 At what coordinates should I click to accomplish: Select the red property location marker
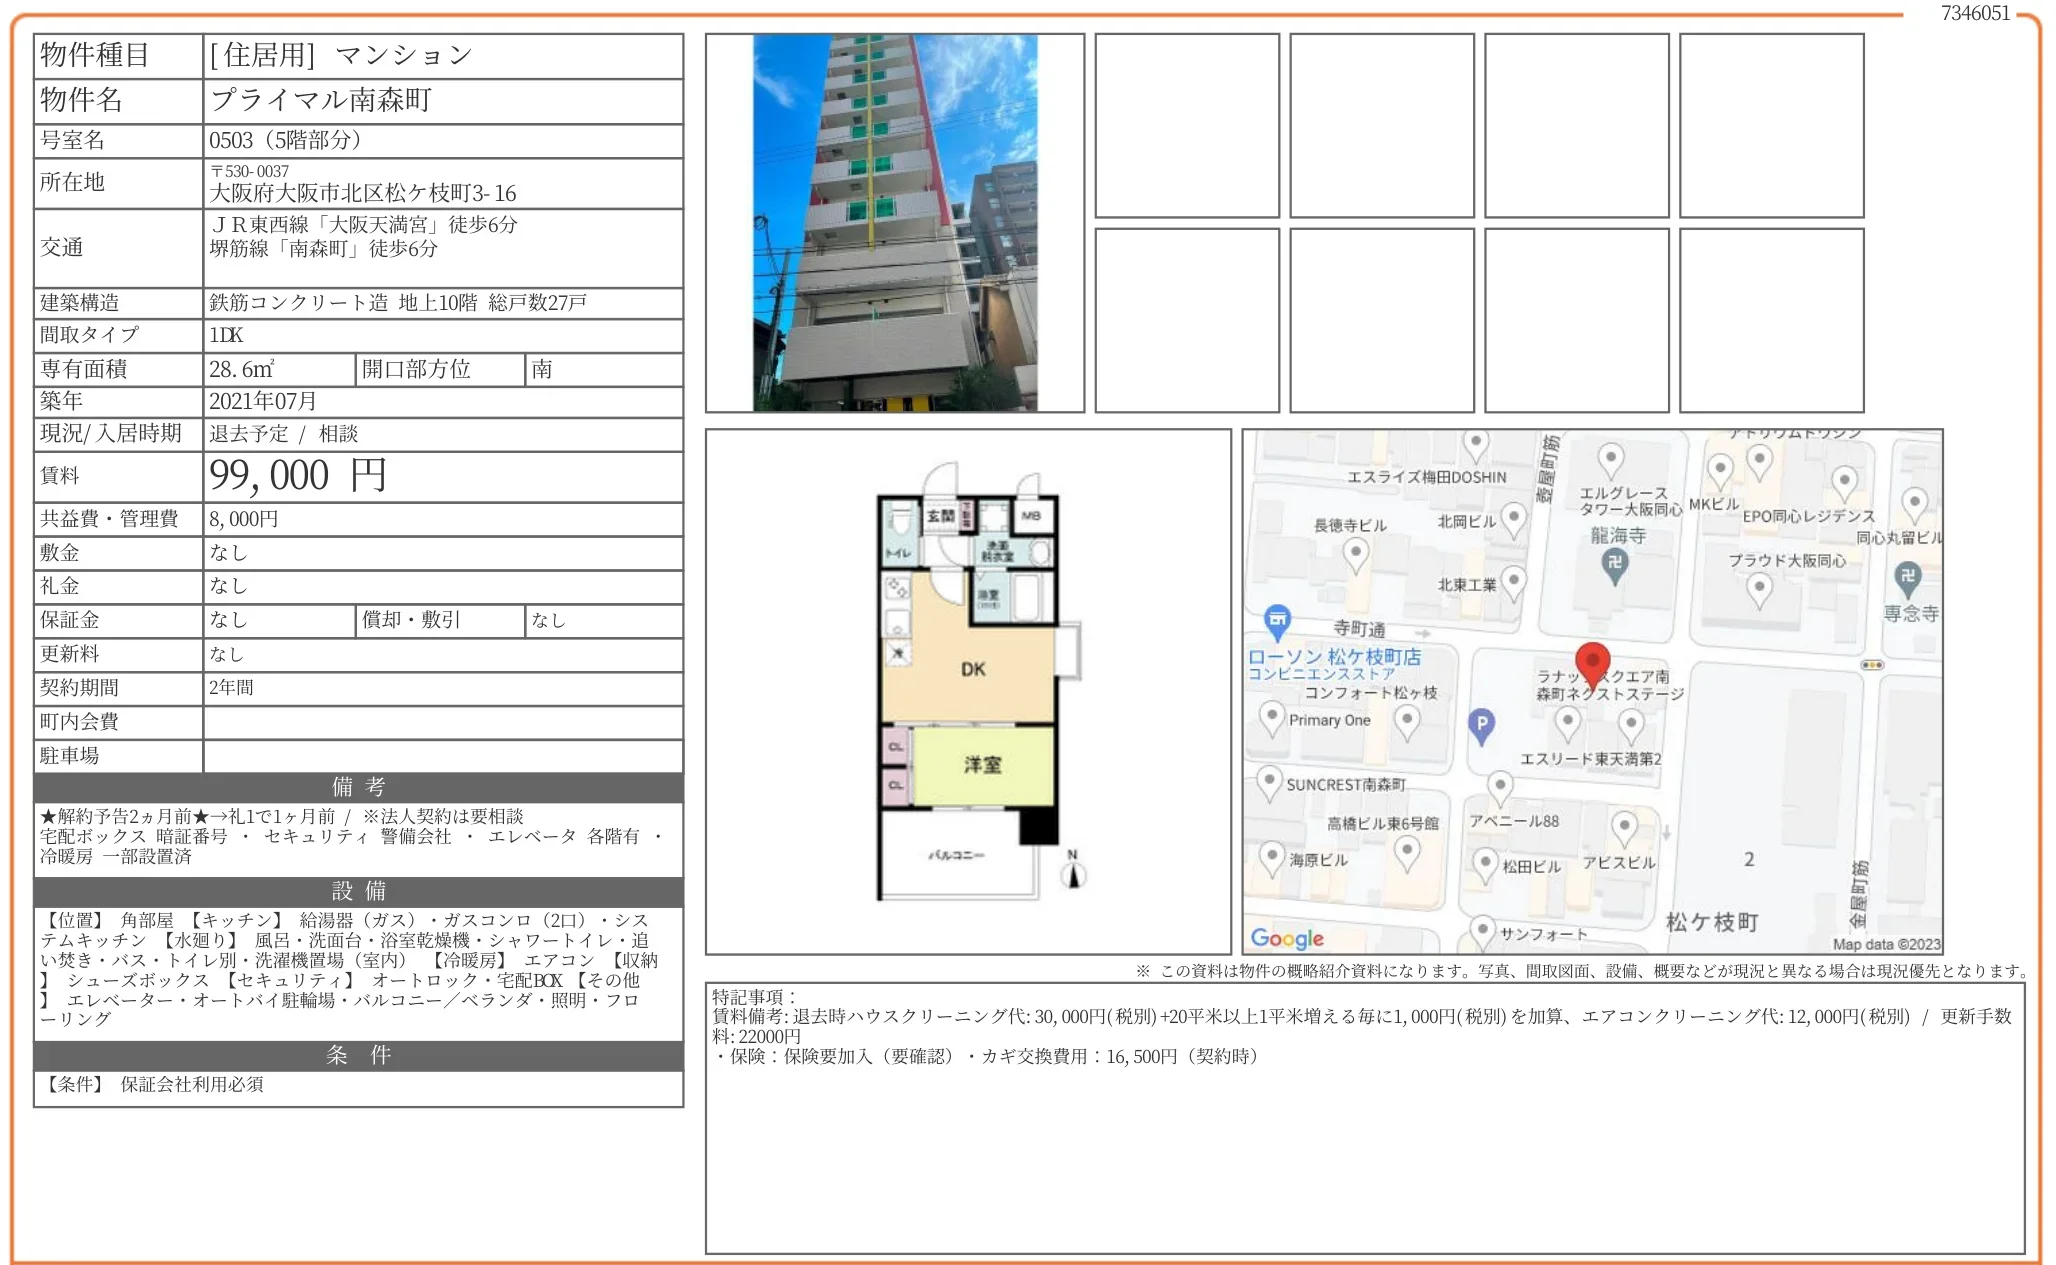pyautogui.click(x=1593, y=660)
